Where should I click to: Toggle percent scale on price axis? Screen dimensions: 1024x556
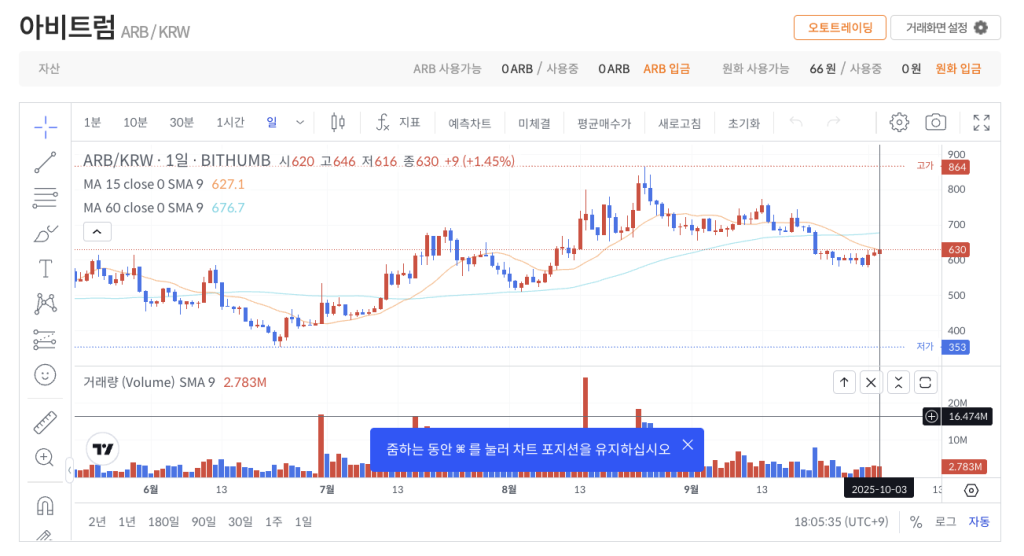(x=916, y=522)
